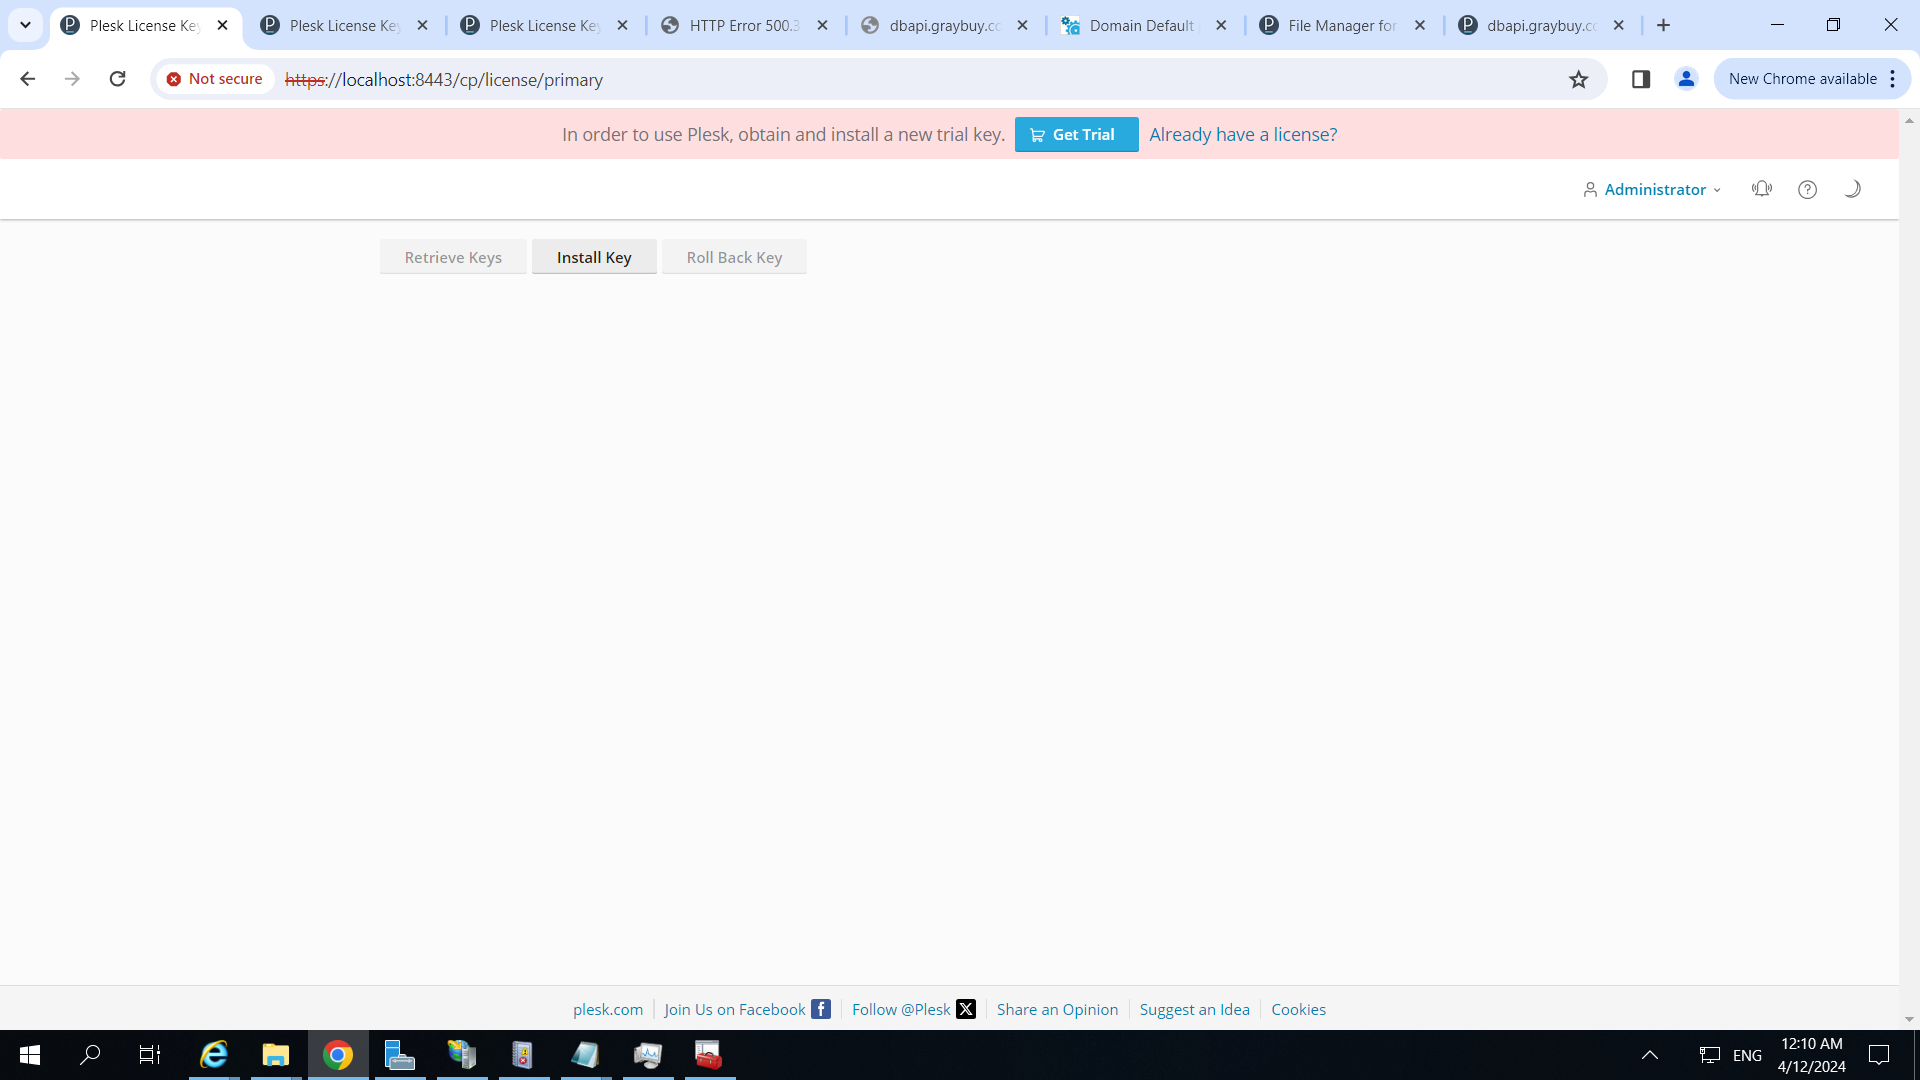Click the Install Key button
Screen dimensions: 1920x1080
click(x=594, y=257)
